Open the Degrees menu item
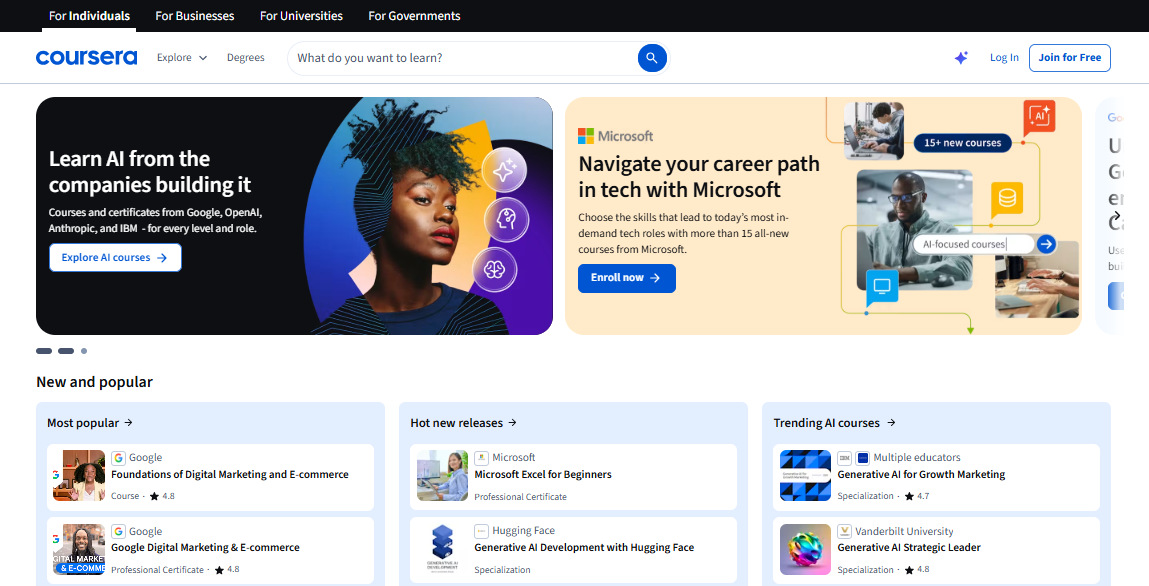 point(245,58)
